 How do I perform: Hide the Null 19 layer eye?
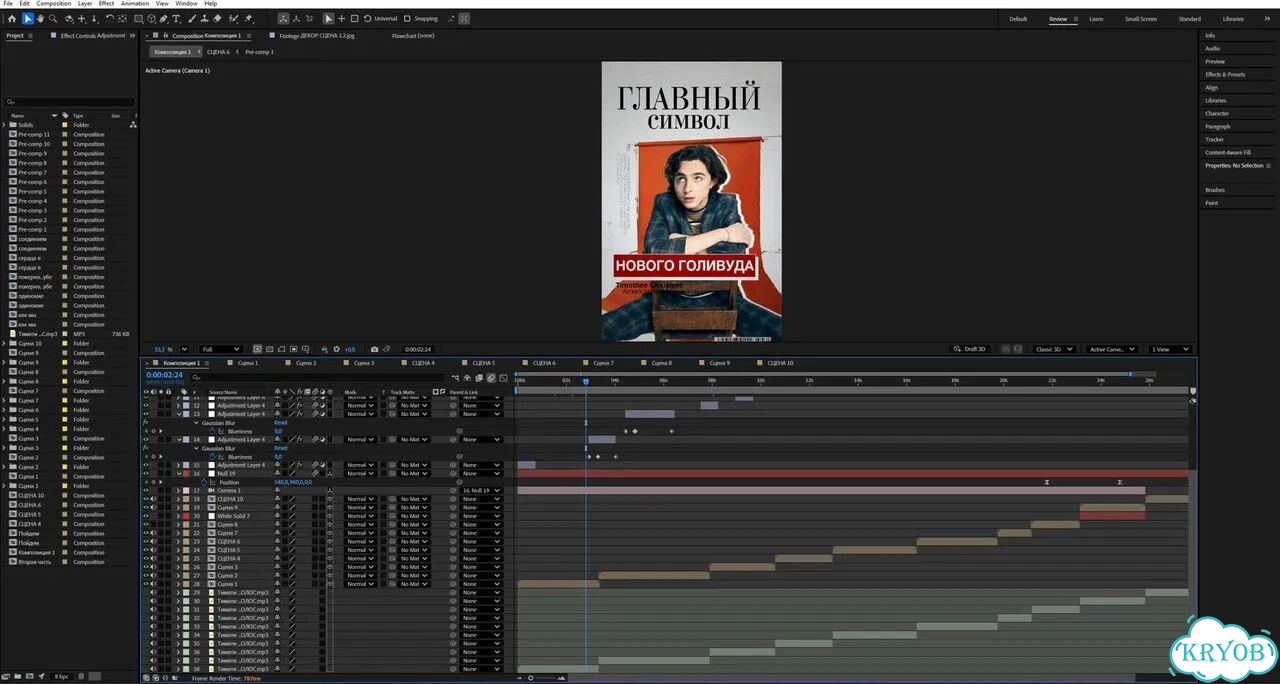point(145,474)
